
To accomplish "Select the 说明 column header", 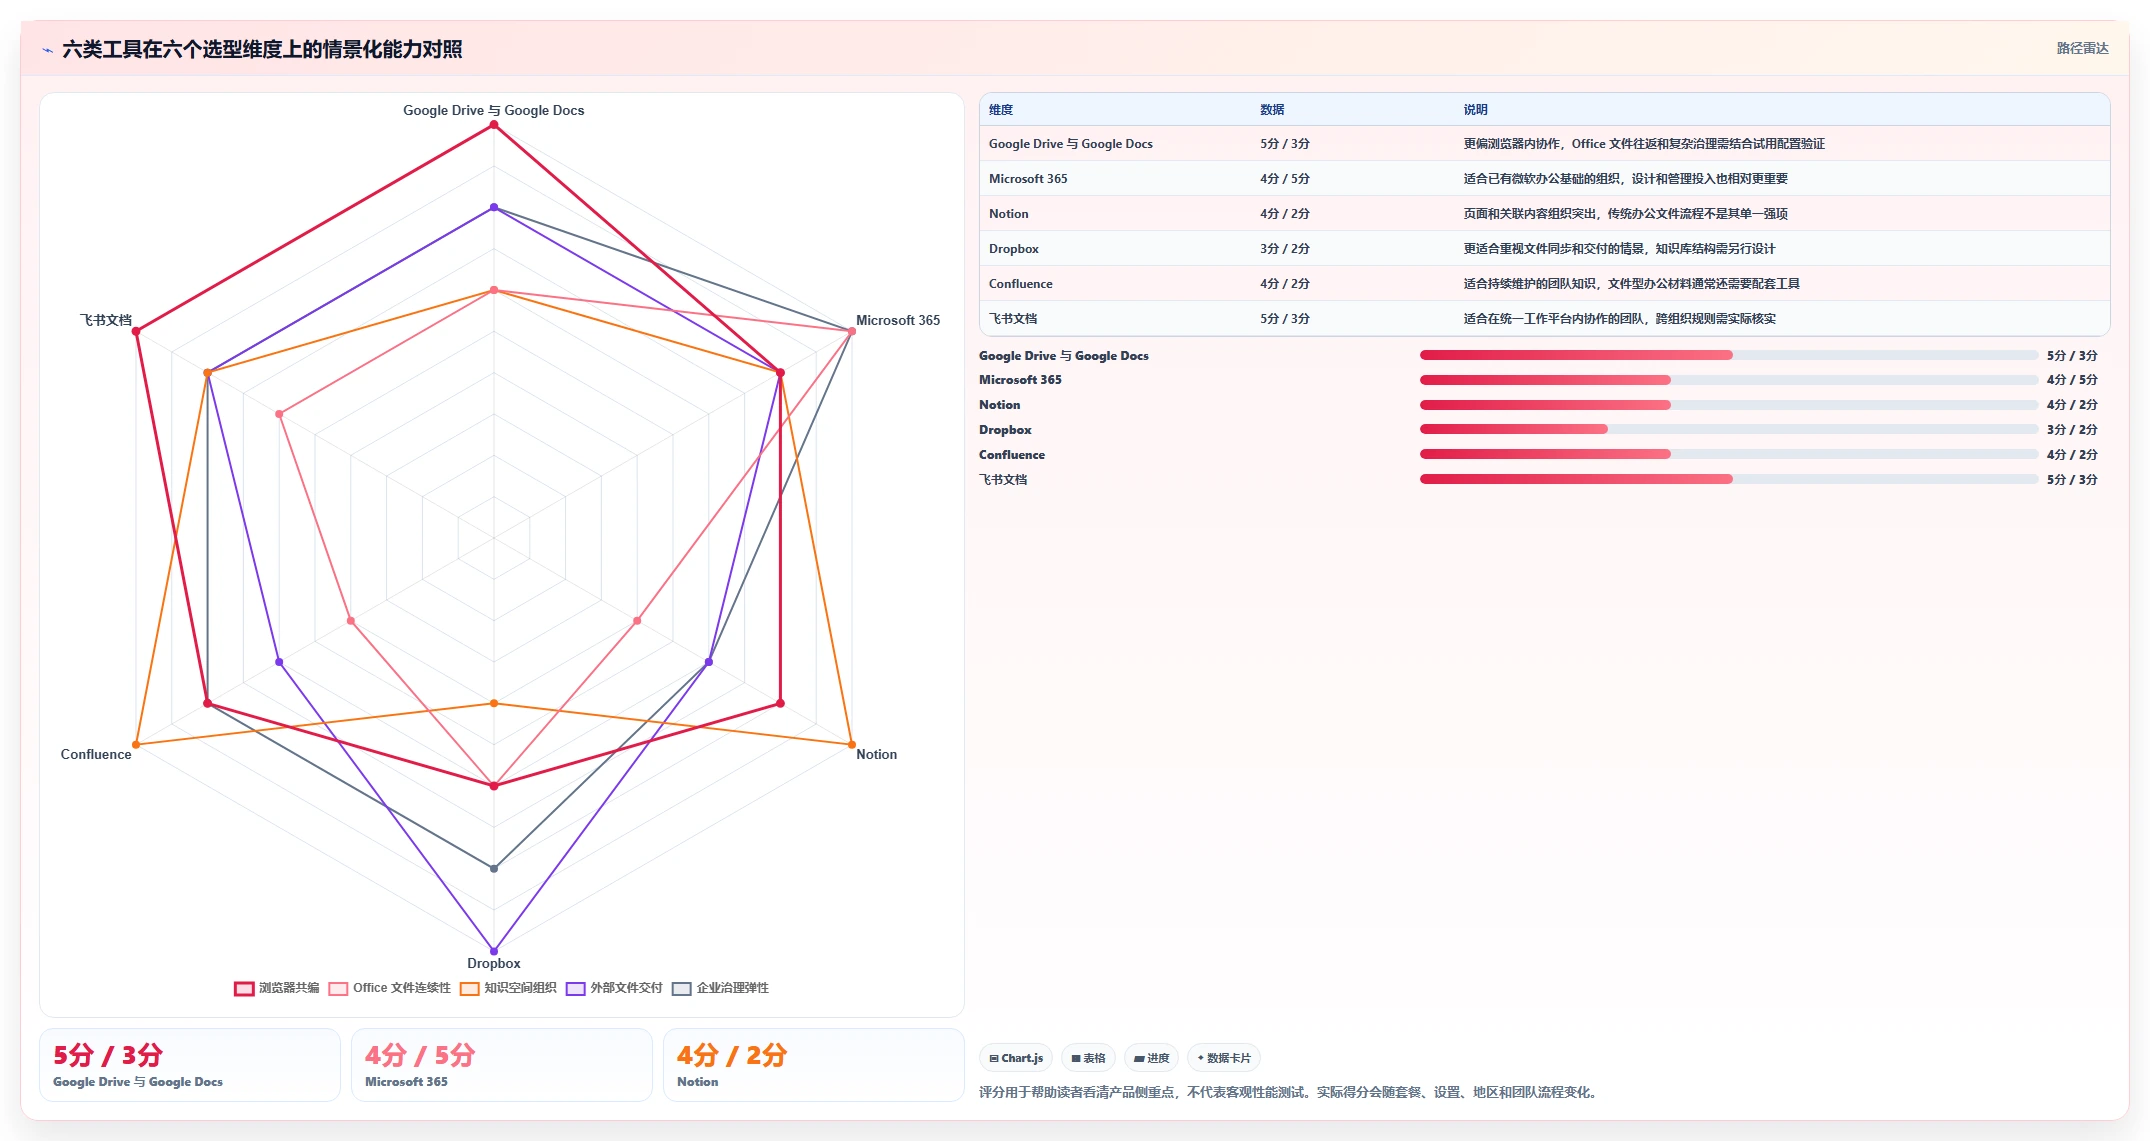I will point(1476,110).
